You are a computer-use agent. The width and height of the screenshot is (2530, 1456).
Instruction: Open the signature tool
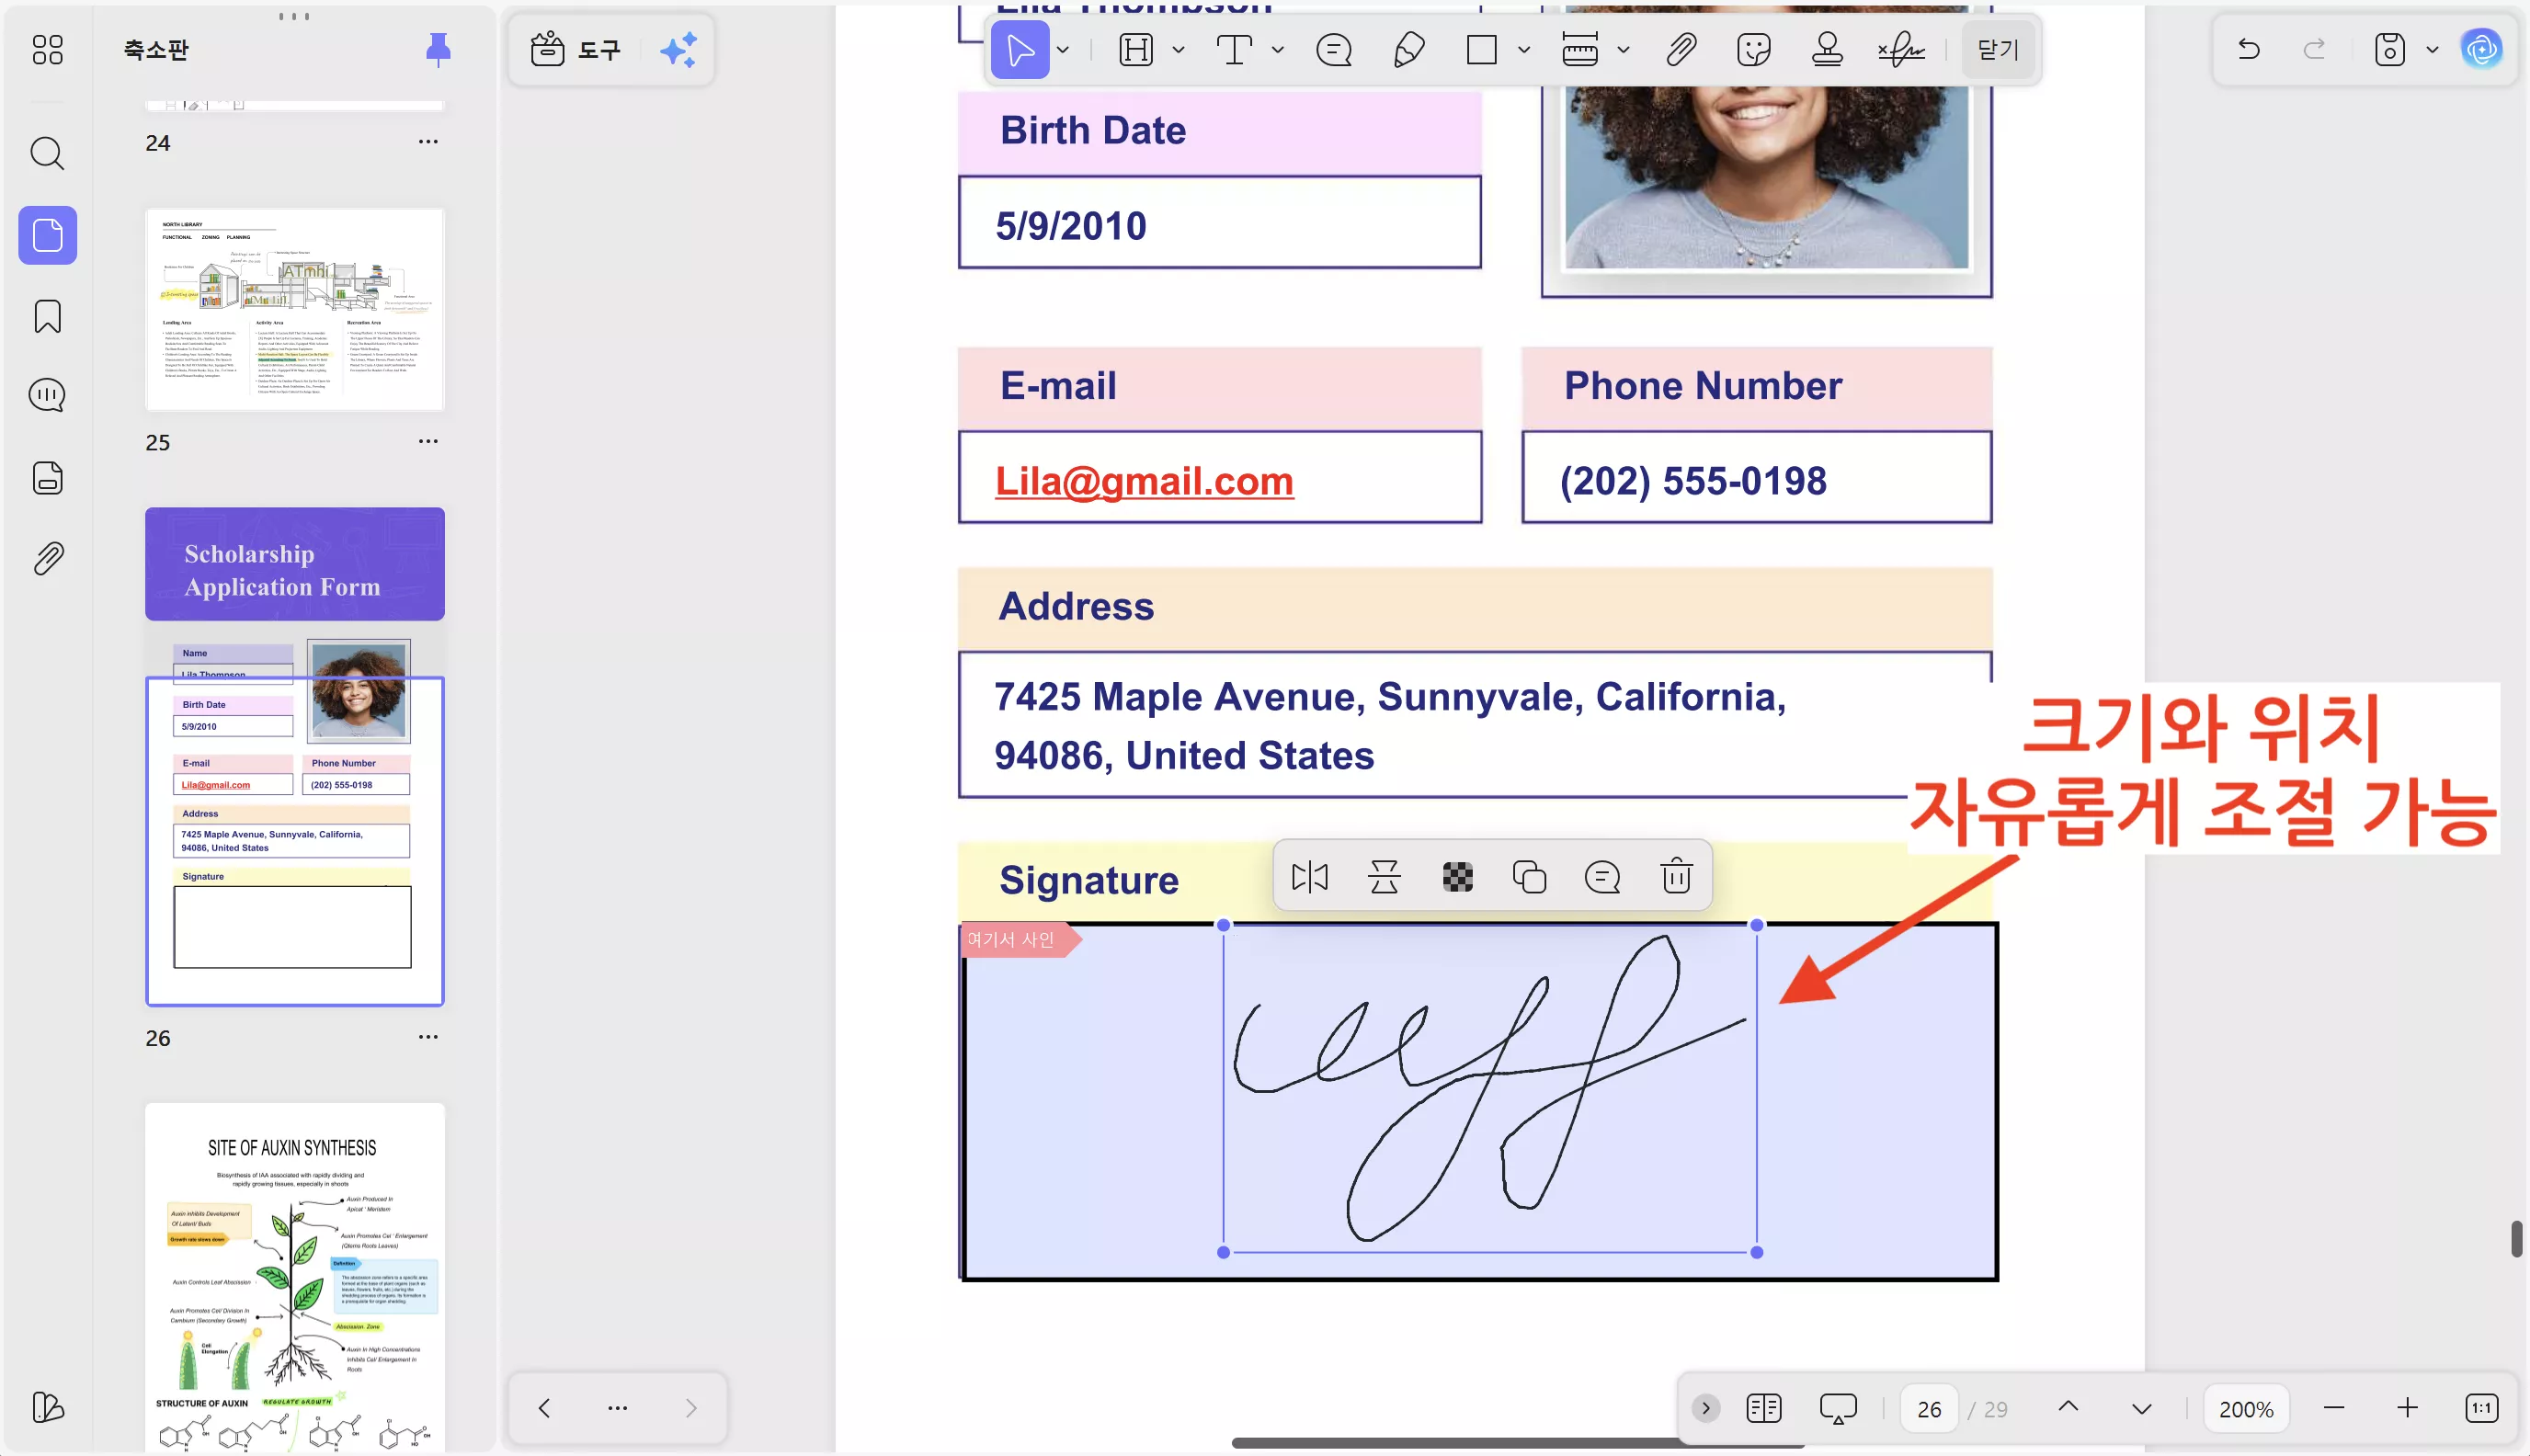coord(1900,49)
